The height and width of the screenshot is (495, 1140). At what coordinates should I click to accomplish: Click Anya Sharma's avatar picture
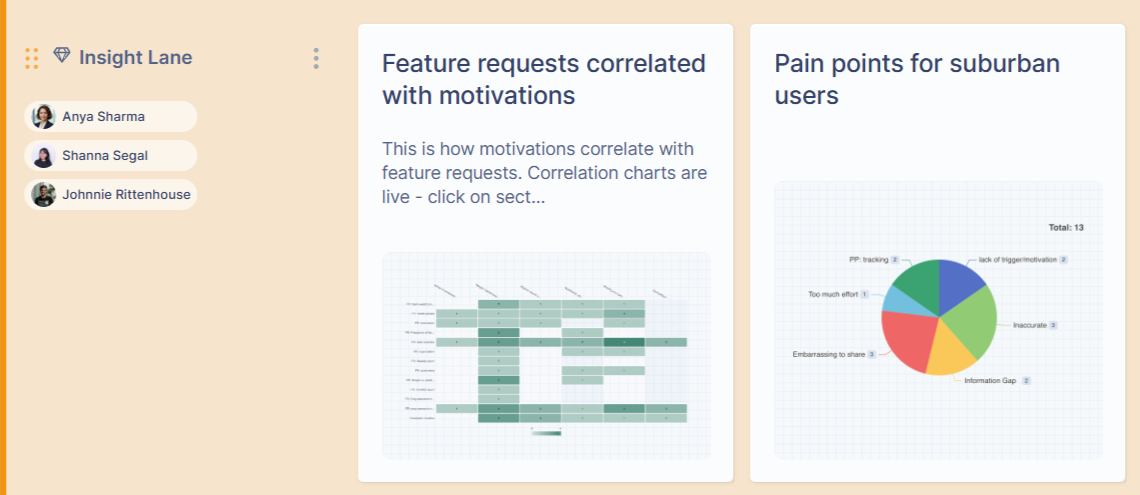click(44, 117)
